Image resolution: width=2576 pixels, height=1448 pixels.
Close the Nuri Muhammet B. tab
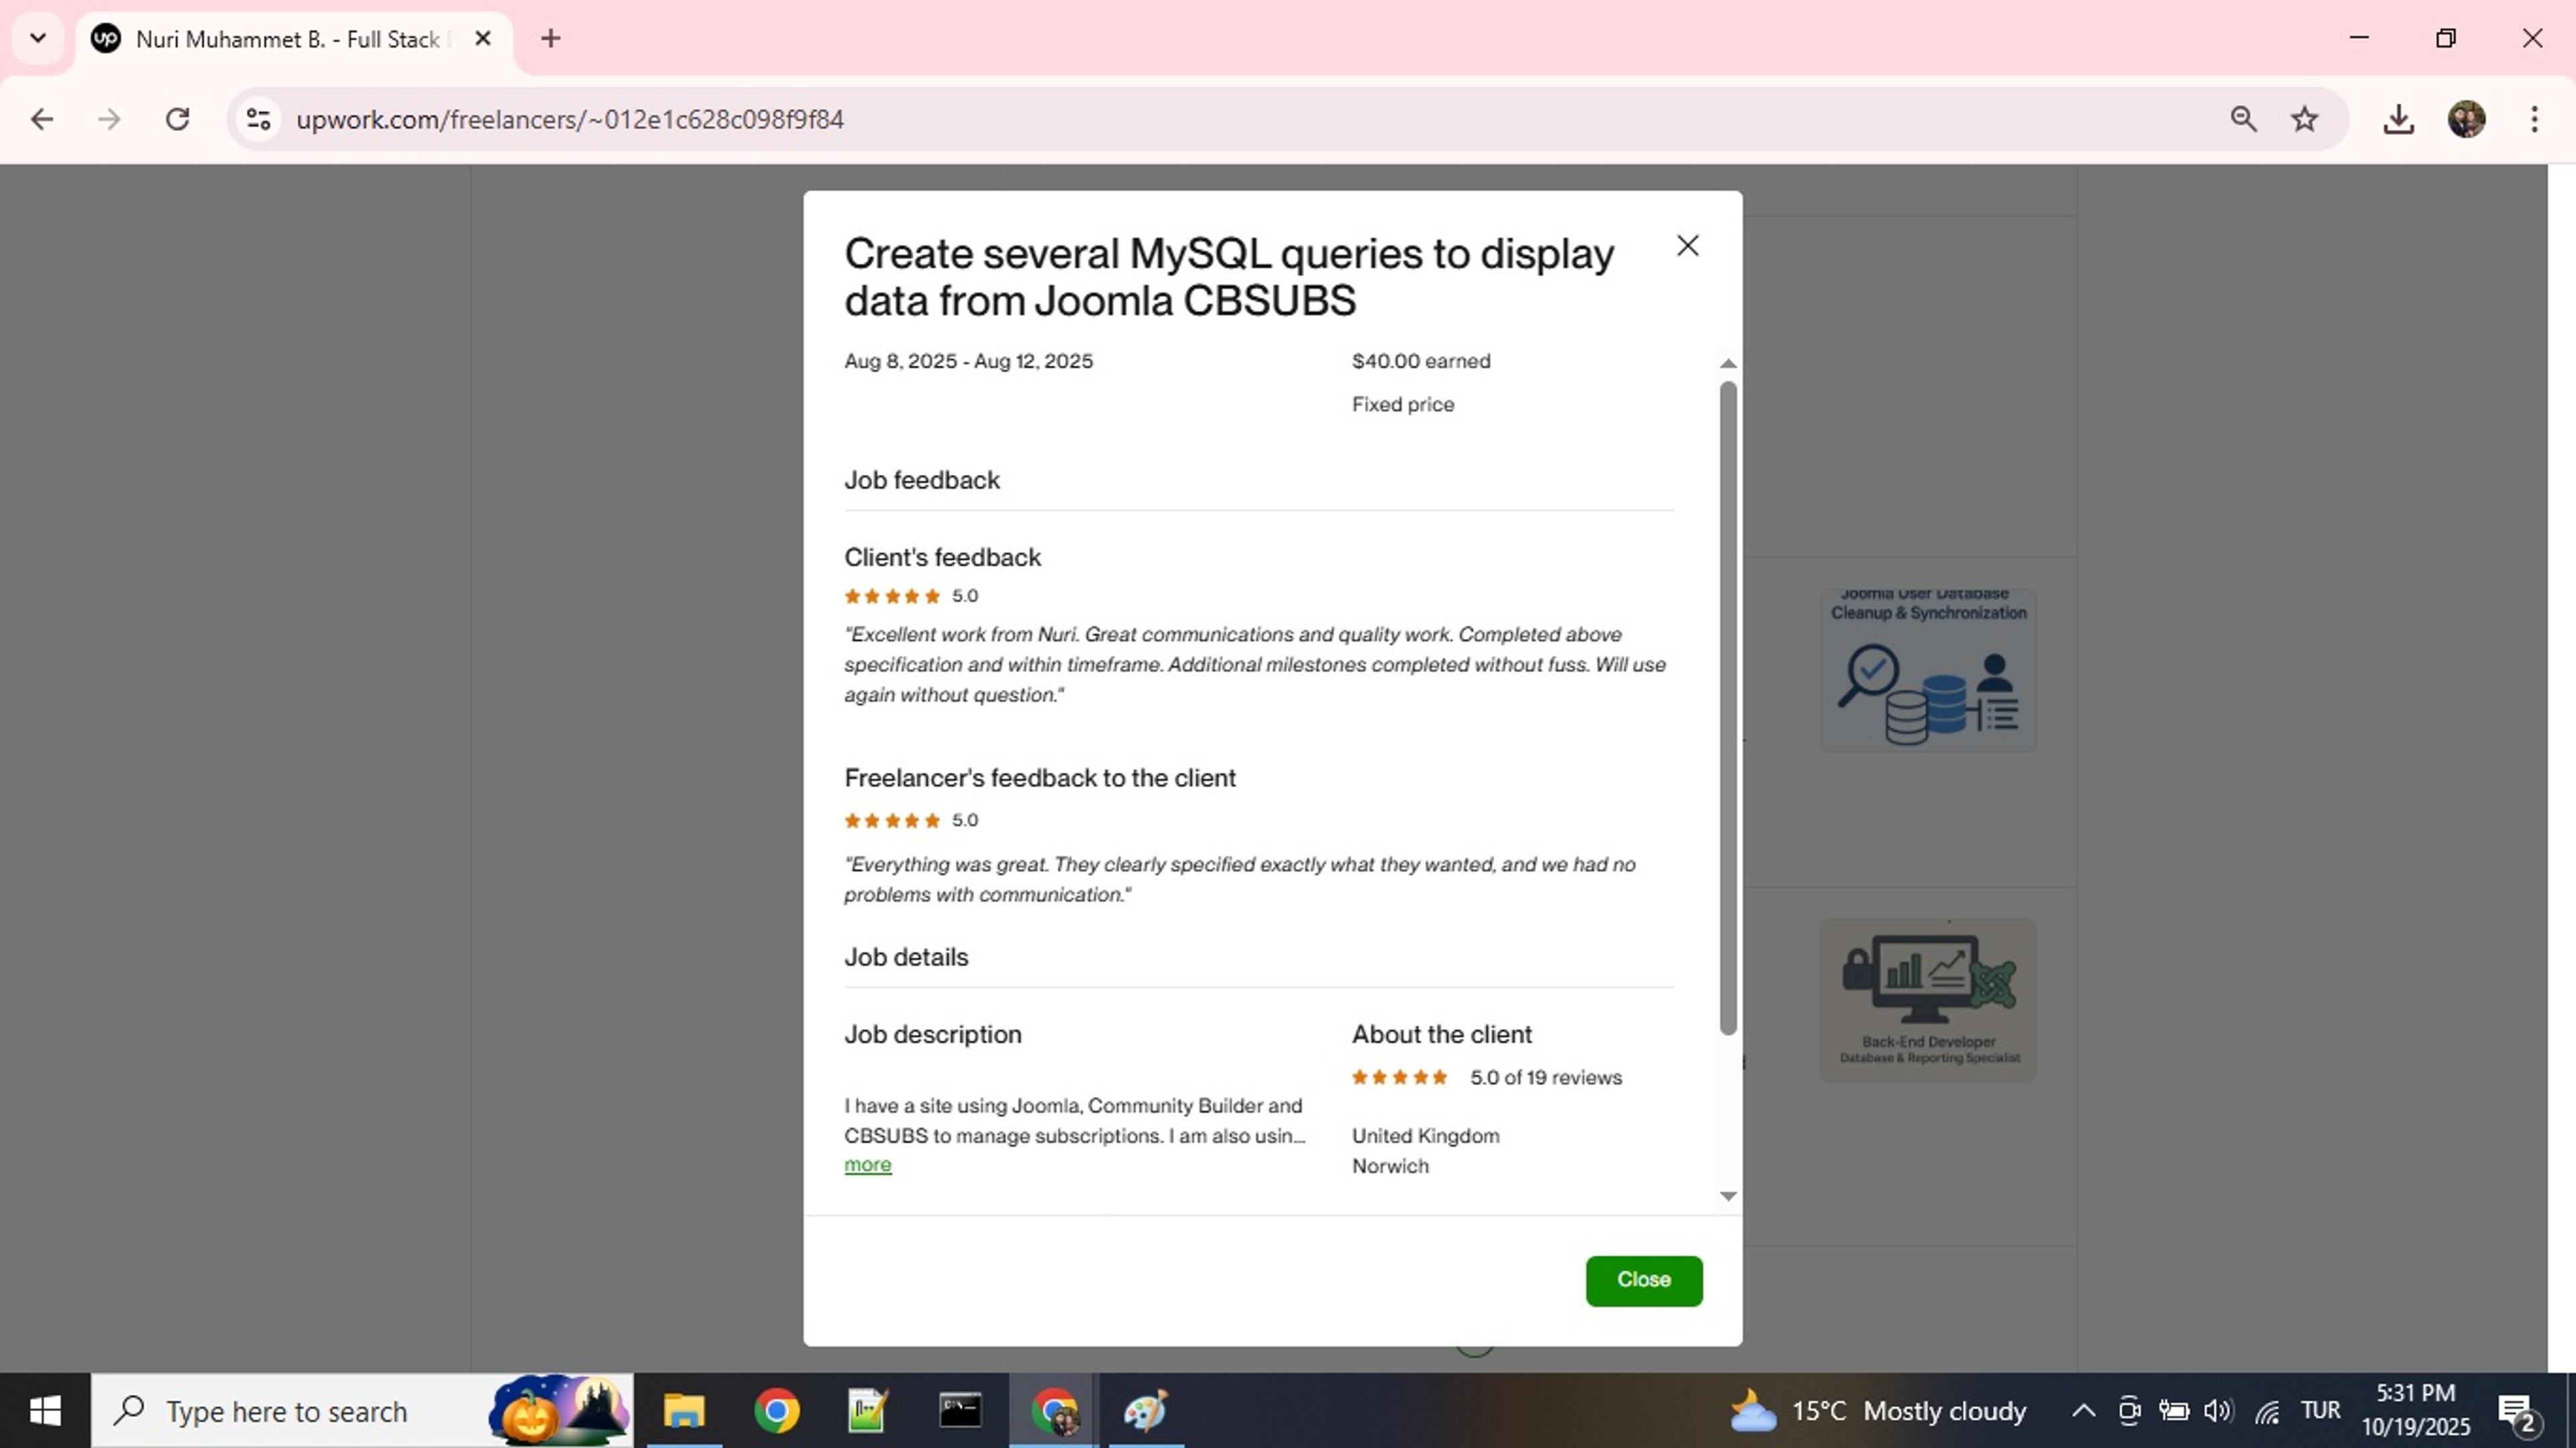(x=483, y=39)
